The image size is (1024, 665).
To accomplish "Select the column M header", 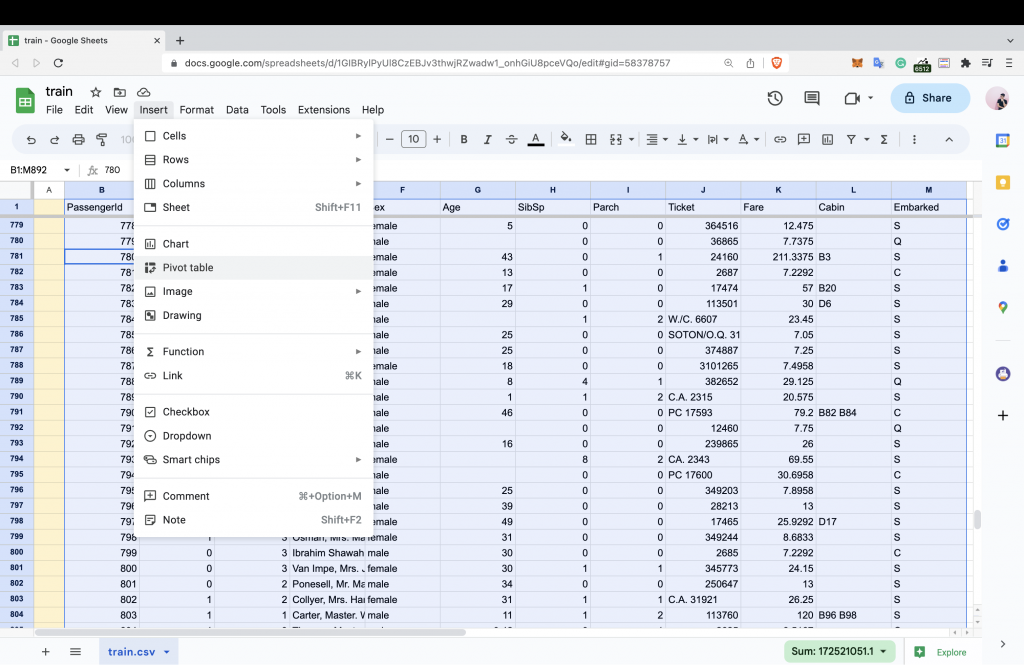I will (929, 190).
